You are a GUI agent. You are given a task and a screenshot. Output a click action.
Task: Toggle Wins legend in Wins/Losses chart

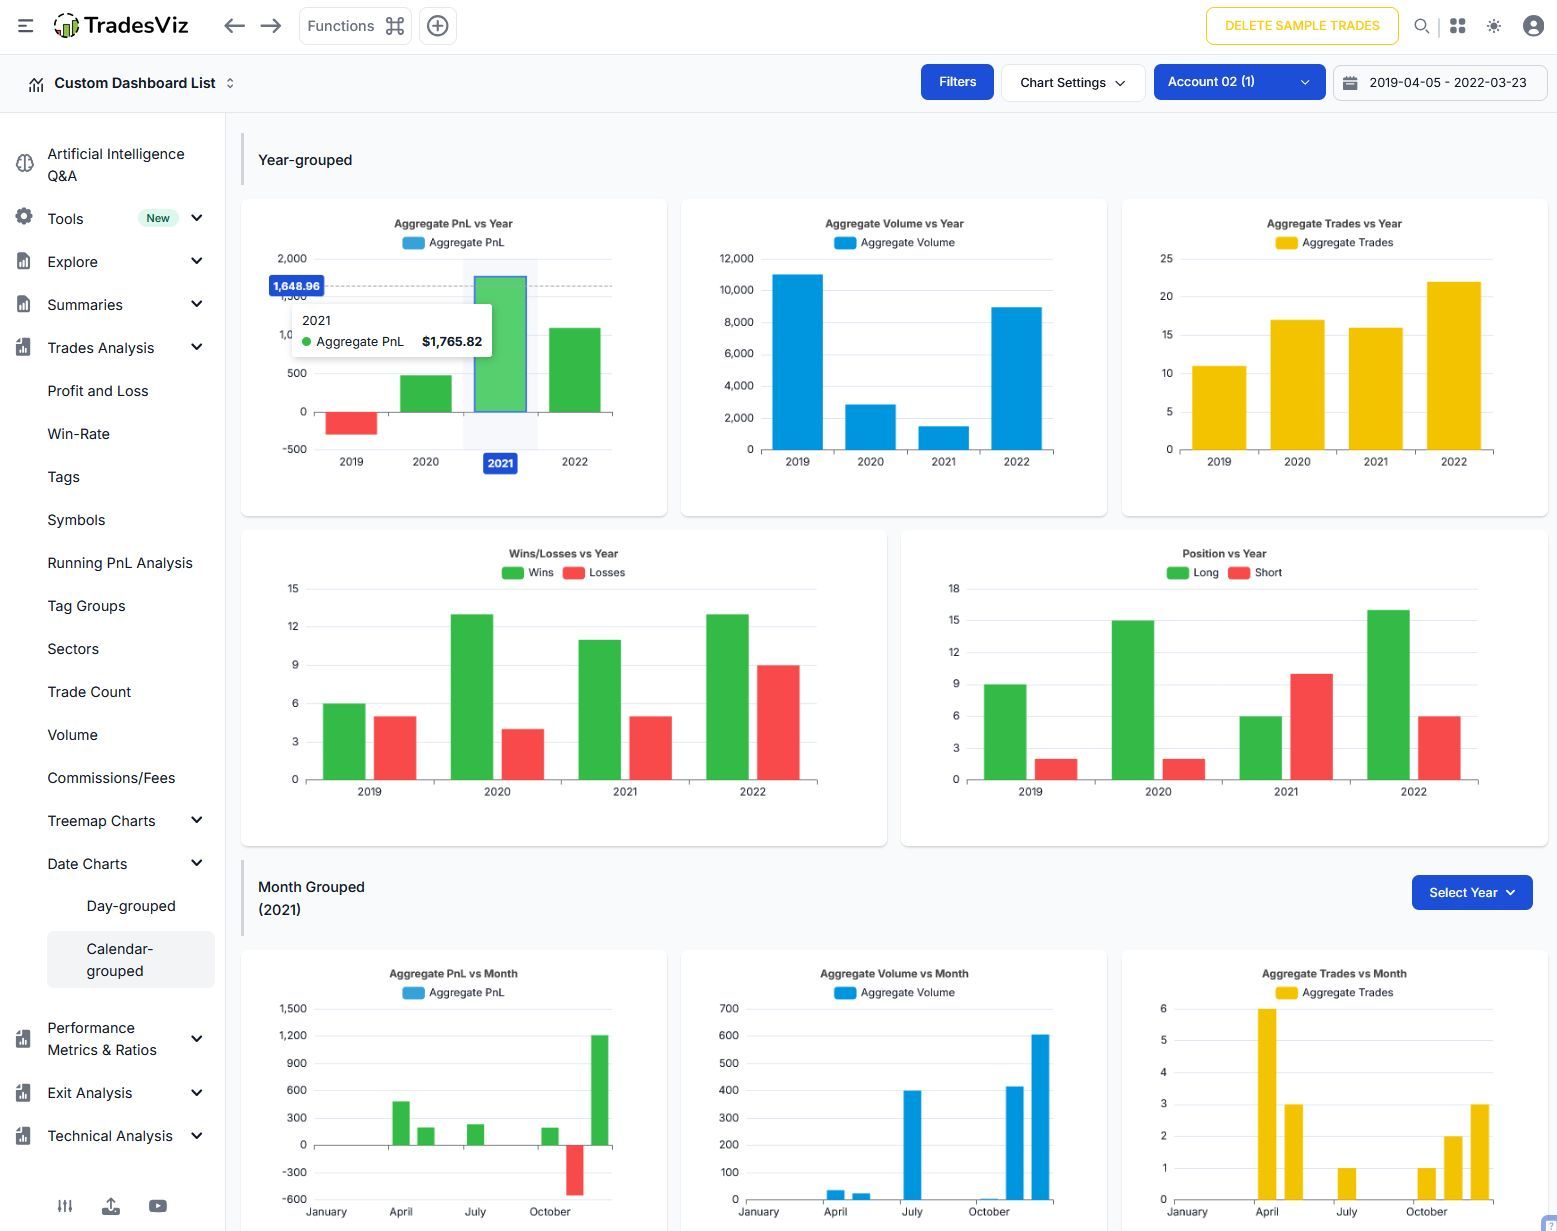coord(527,573)
